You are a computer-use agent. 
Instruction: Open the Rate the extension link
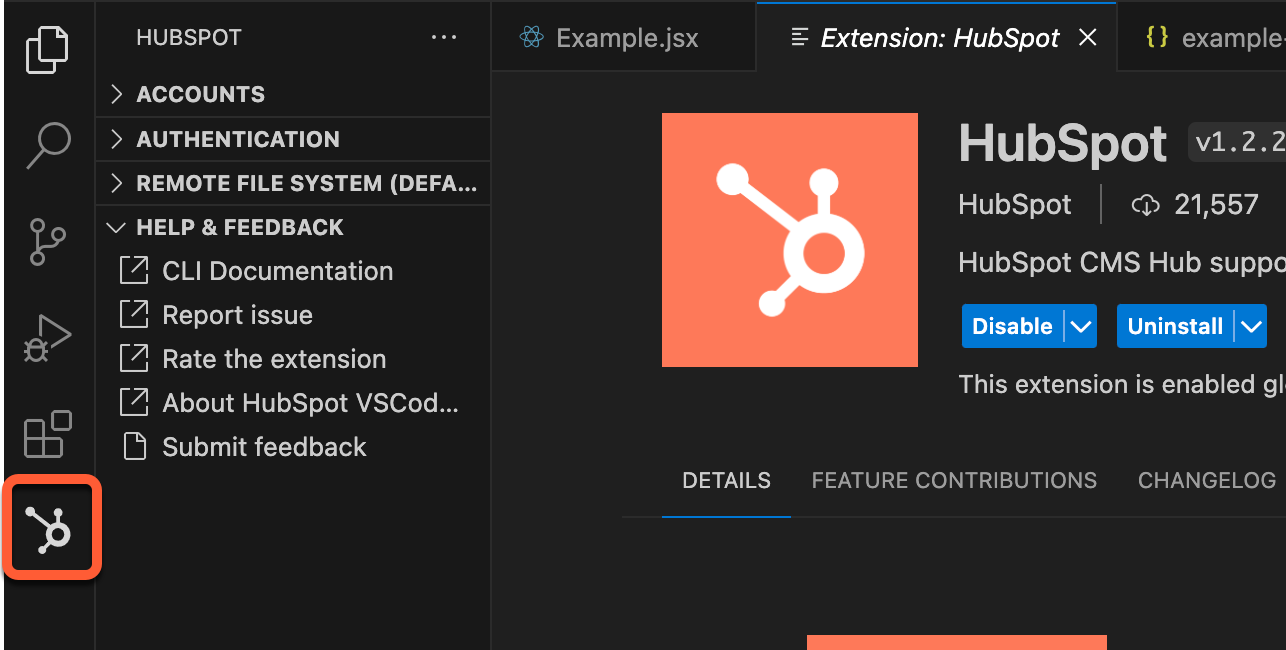tap(274, 359)
